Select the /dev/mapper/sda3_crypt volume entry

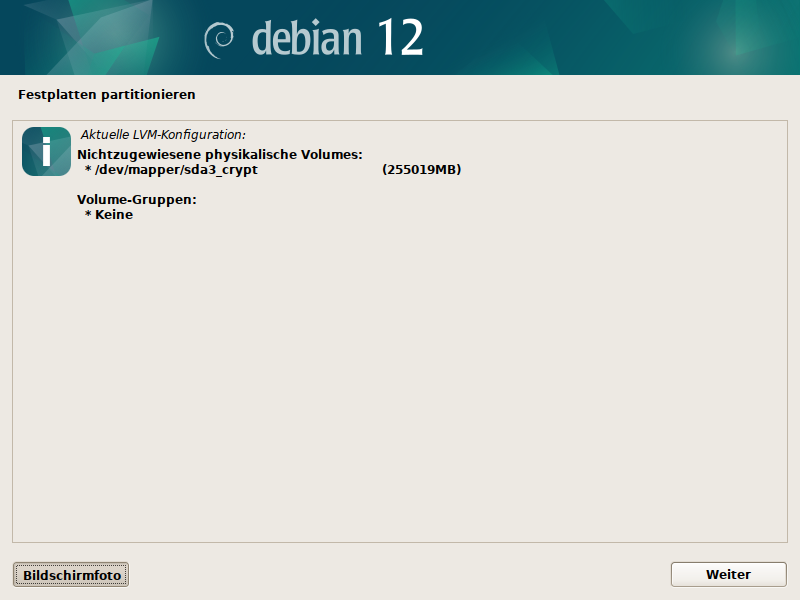(x=176, y=170)
